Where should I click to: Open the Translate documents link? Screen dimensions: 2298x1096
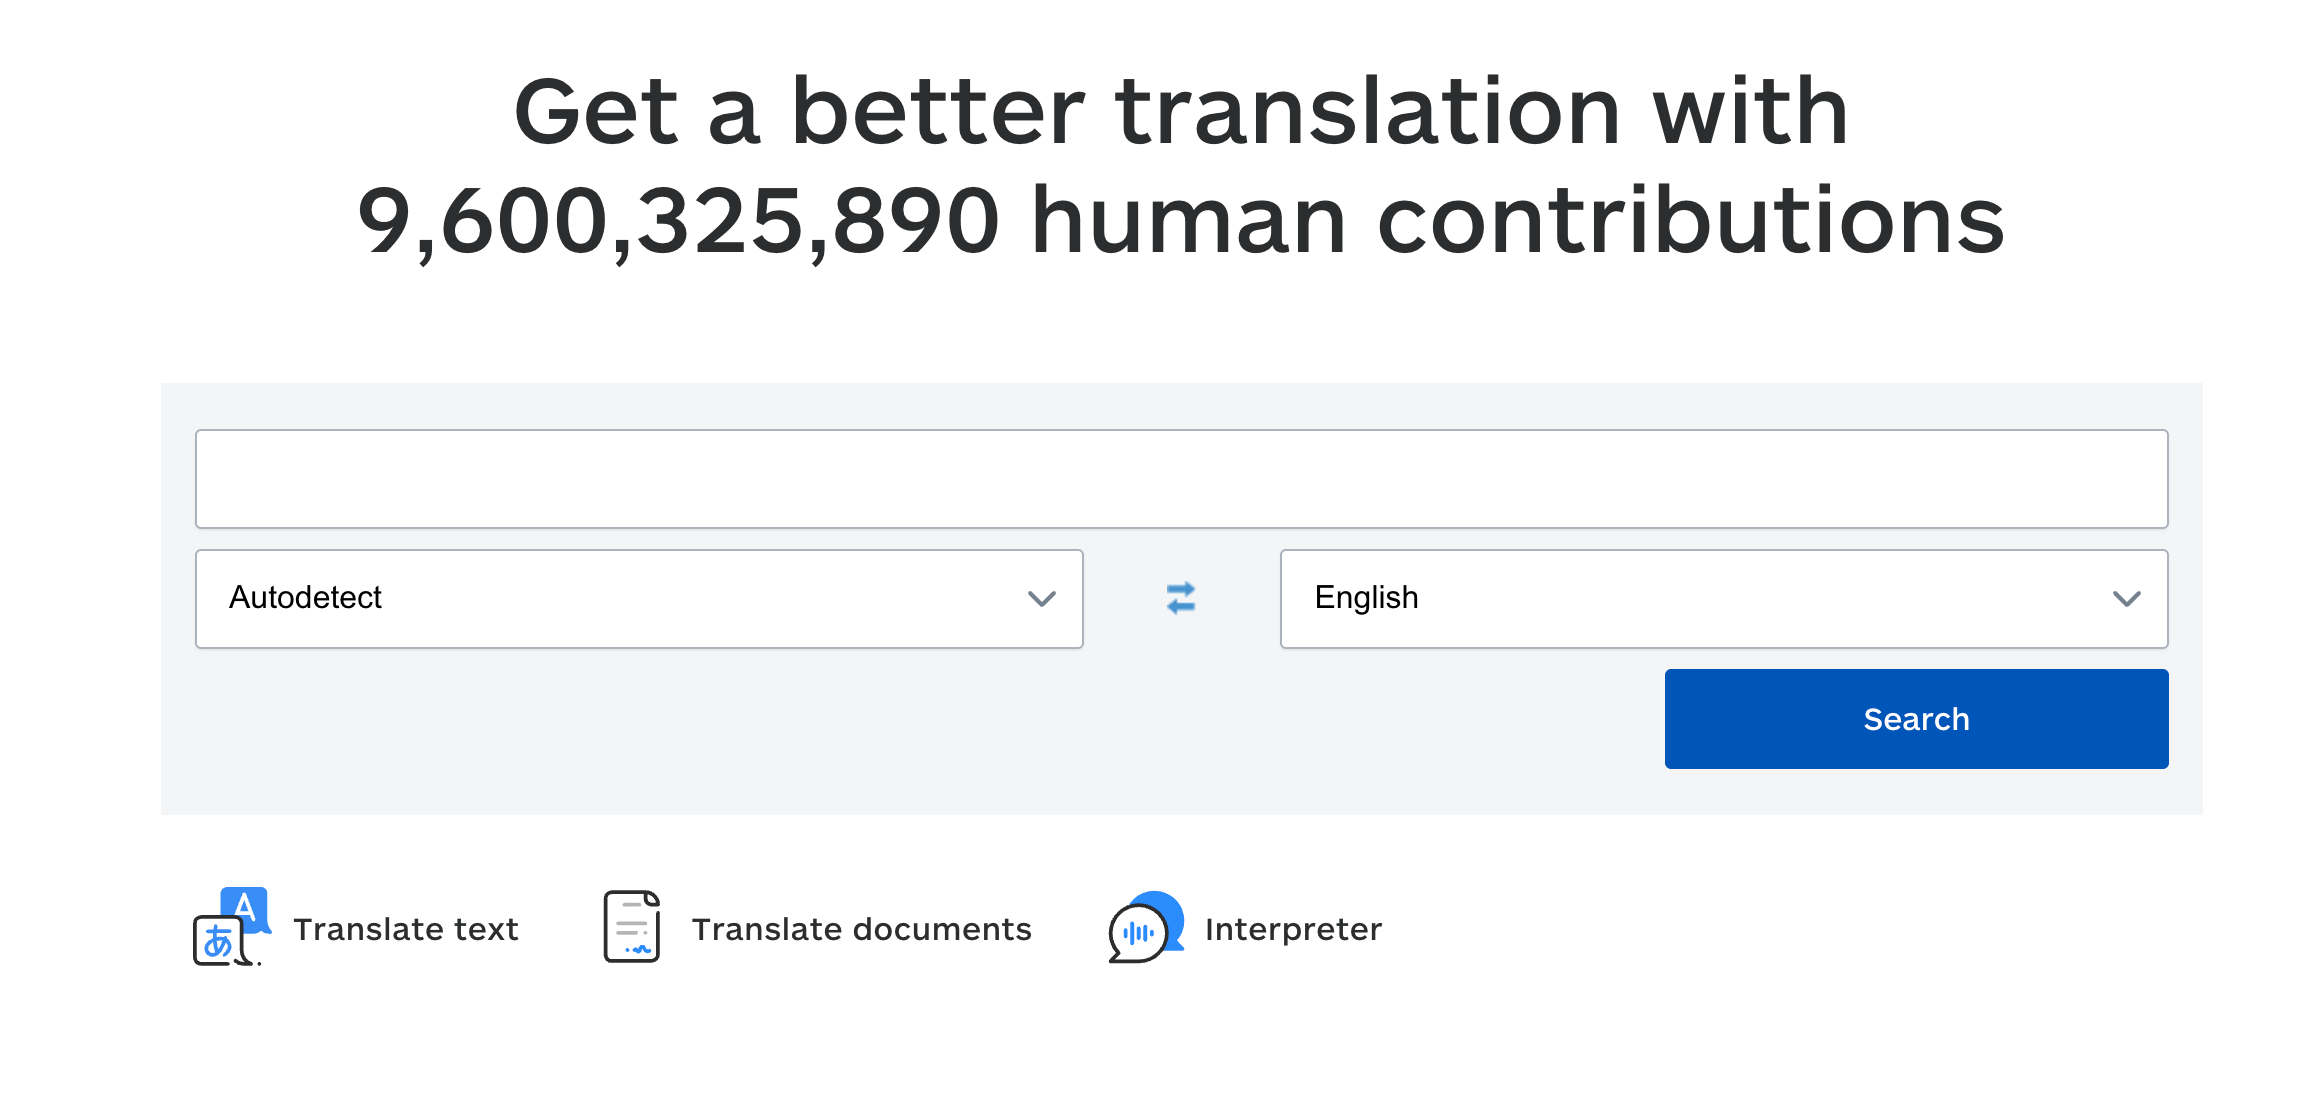861,929
